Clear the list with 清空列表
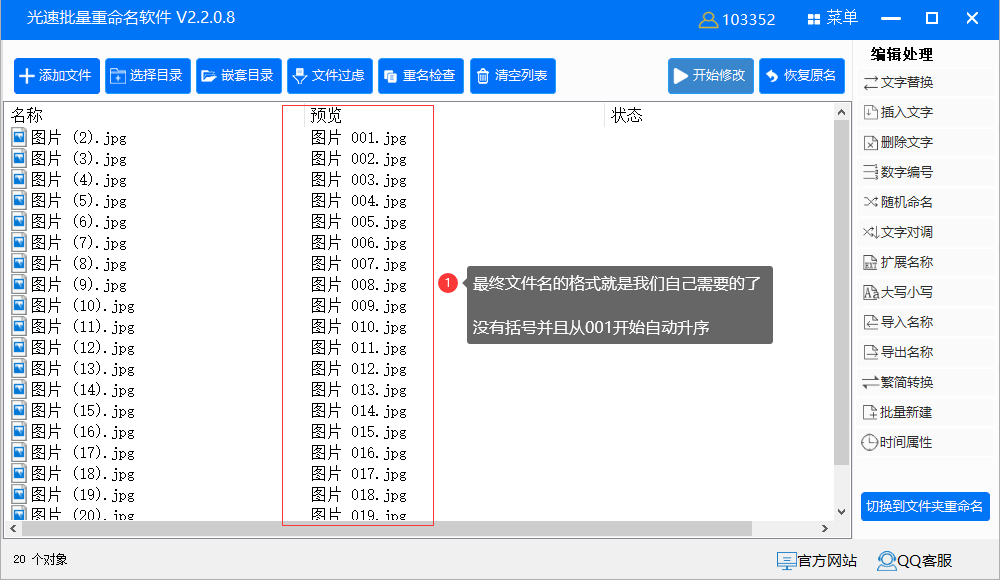The width and height of the screenshot is (1000, 580). pos(513,76)
